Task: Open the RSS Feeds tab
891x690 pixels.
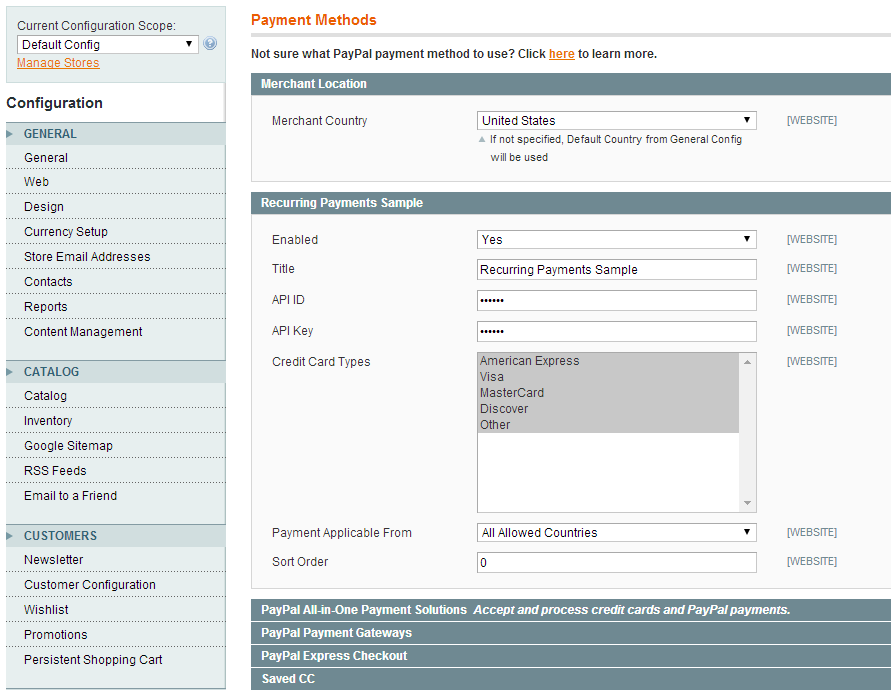Action: tap(115, 471)
